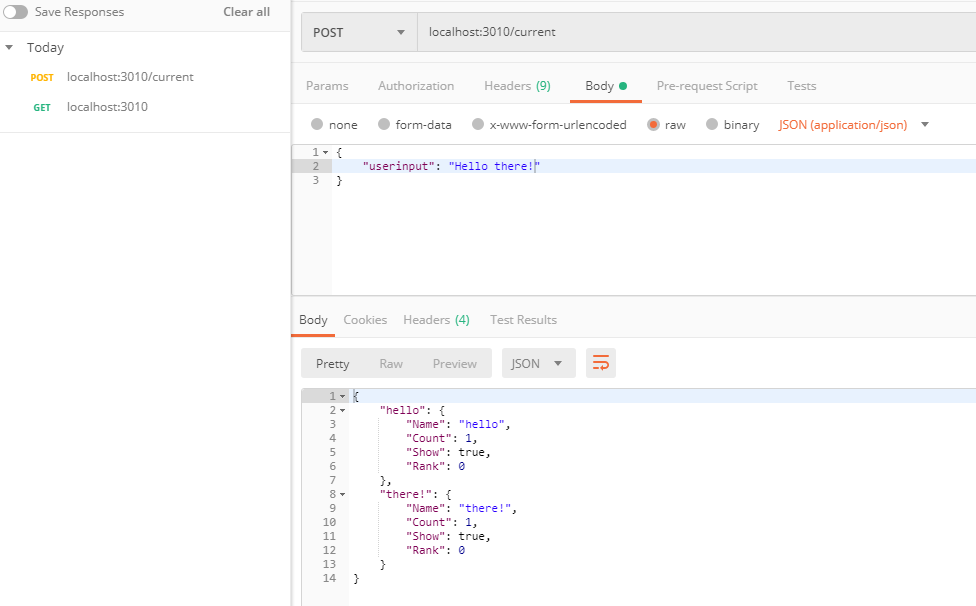976x606 pixels.
Task: Select the none body type radio
Action: click(317, 124)
